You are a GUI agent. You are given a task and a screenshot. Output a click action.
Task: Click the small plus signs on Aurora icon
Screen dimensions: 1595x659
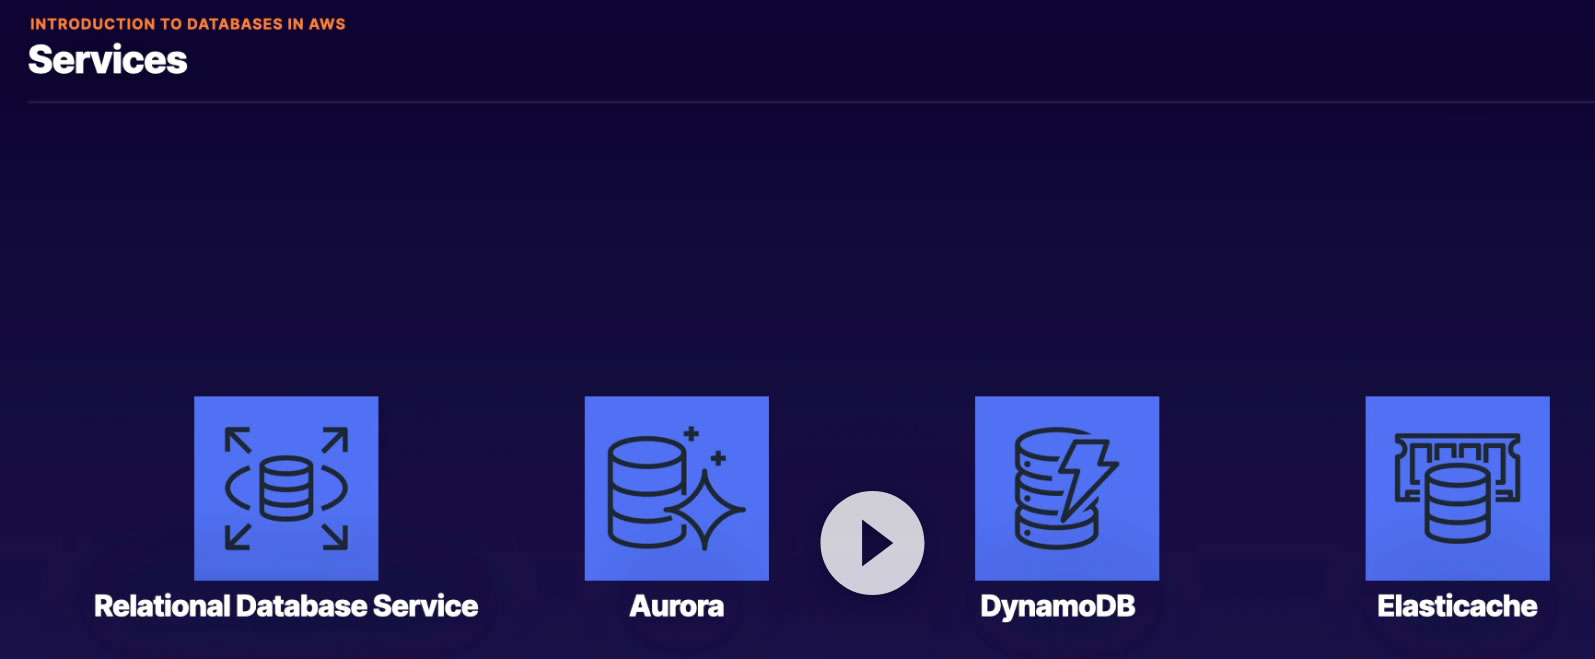[x=704, y=446]
